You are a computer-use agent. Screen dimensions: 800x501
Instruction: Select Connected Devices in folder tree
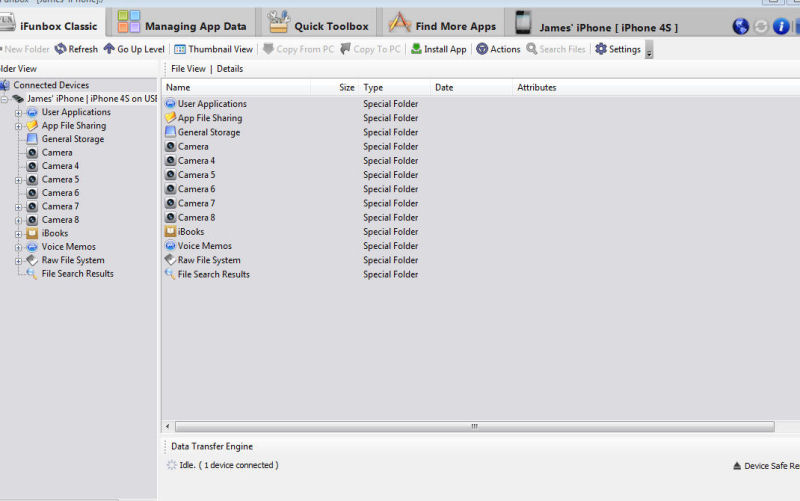point(51,85)
